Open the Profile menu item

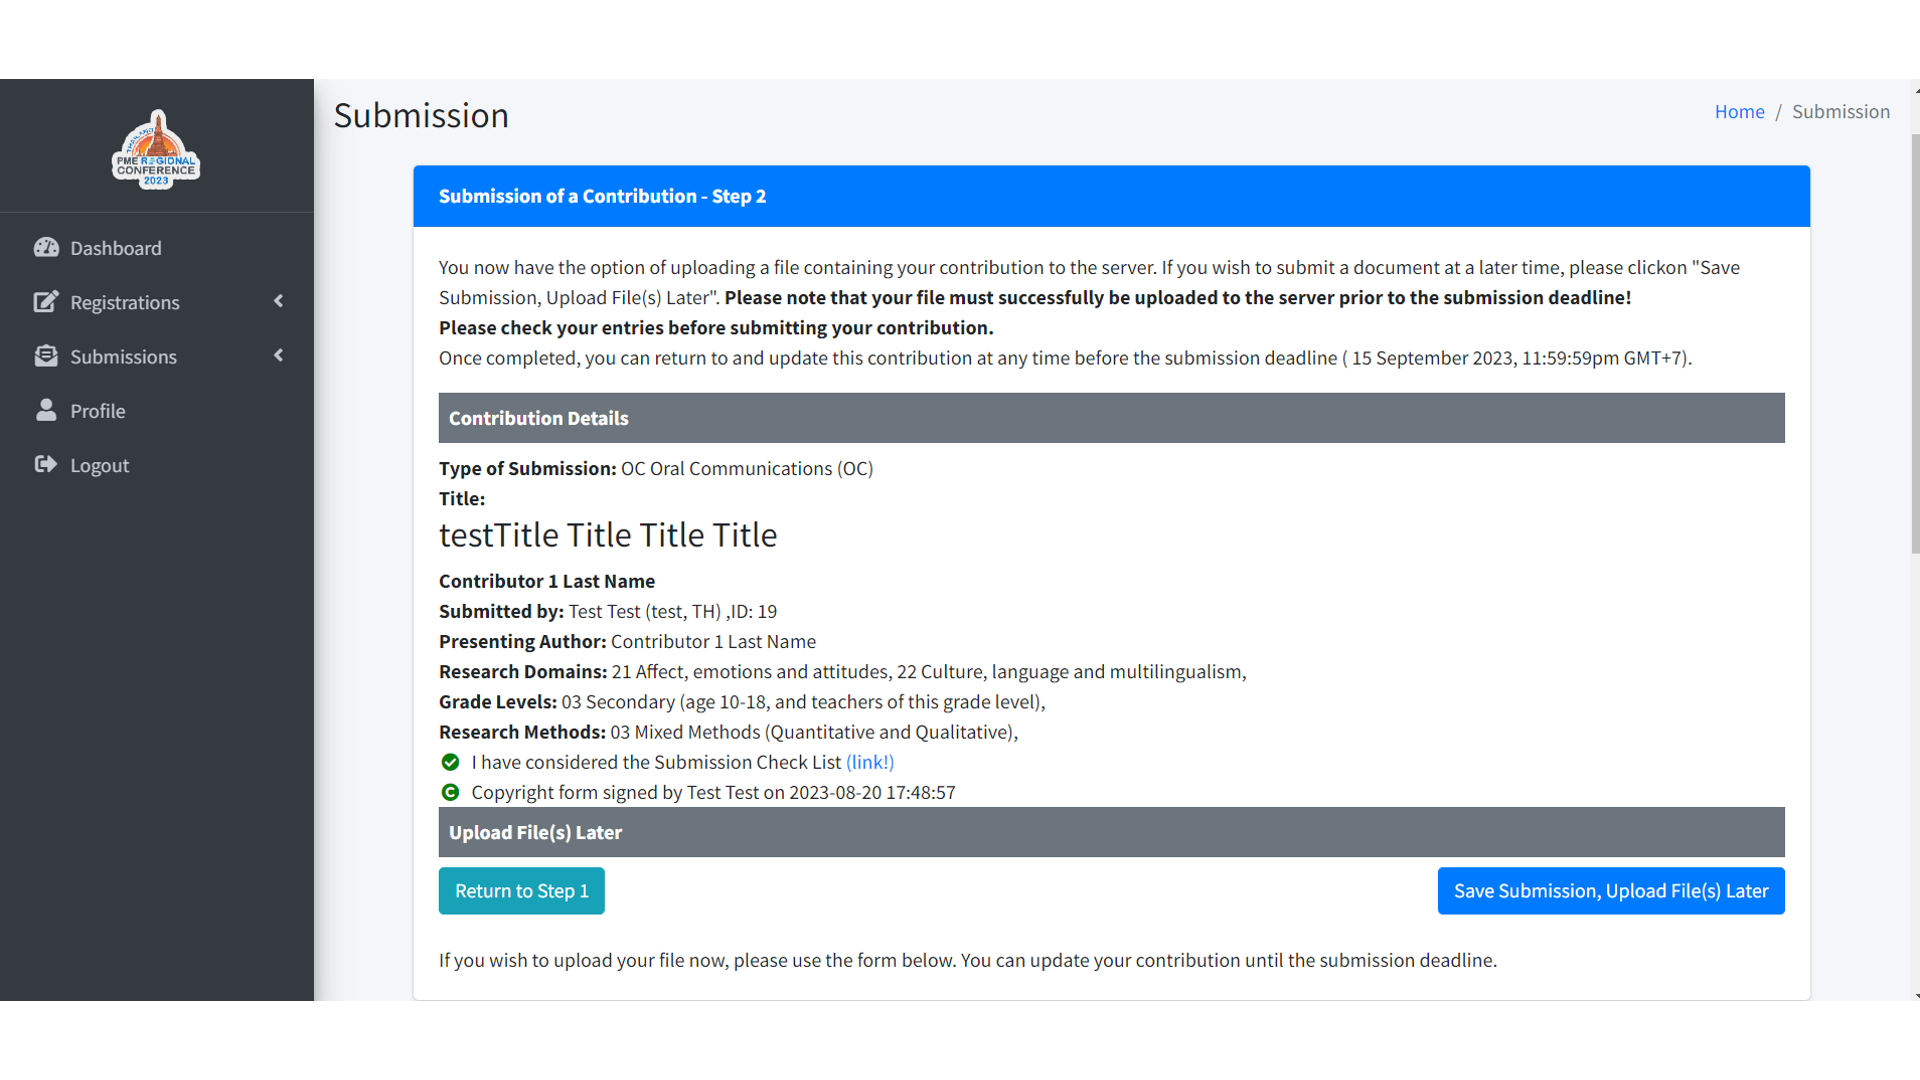(x=97, y=411)
